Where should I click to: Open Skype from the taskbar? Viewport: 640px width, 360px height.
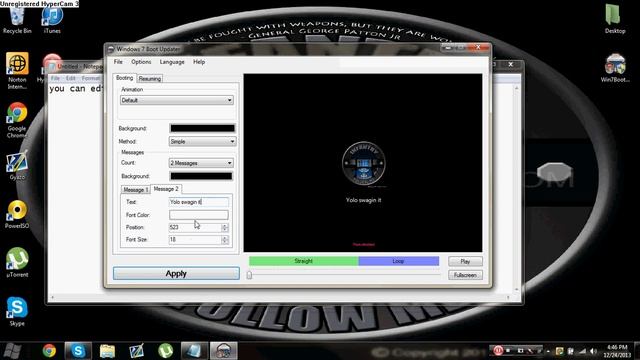click(78, 351)
